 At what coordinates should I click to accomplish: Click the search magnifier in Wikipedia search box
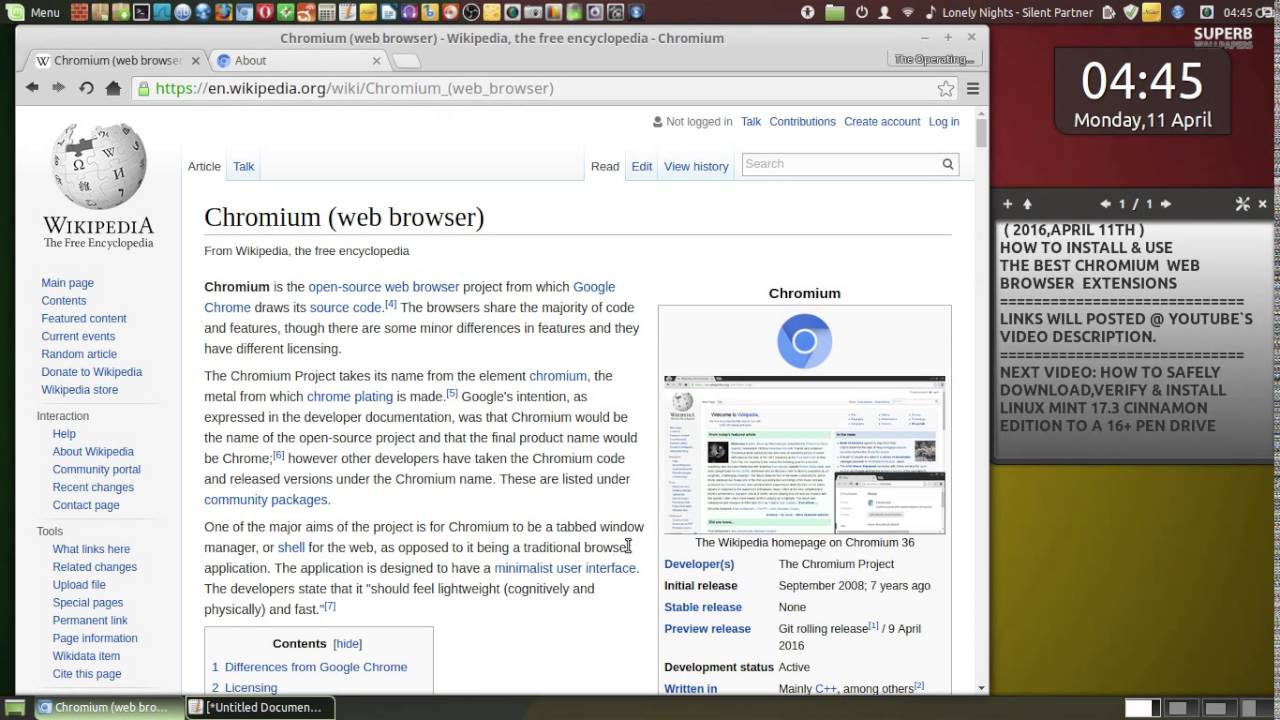947,164
